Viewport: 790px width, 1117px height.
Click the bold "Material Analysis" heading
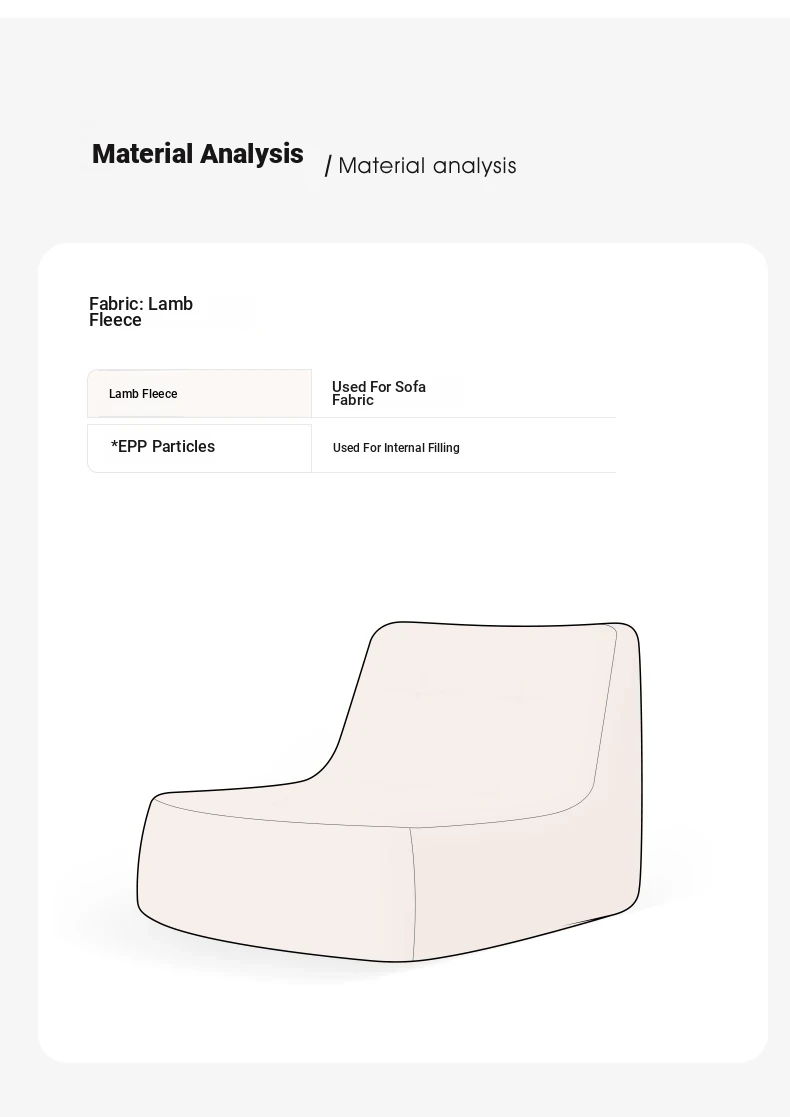click(197, 154)
